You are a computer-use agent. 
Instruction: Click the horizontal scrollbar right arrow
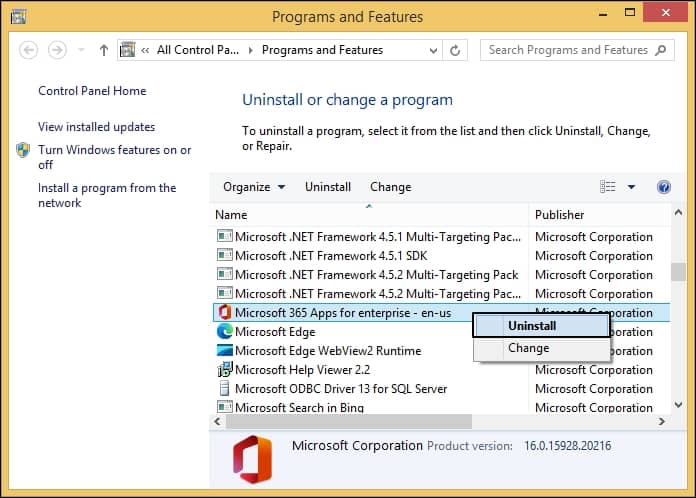pyautogui.click(x=662, y=422)
